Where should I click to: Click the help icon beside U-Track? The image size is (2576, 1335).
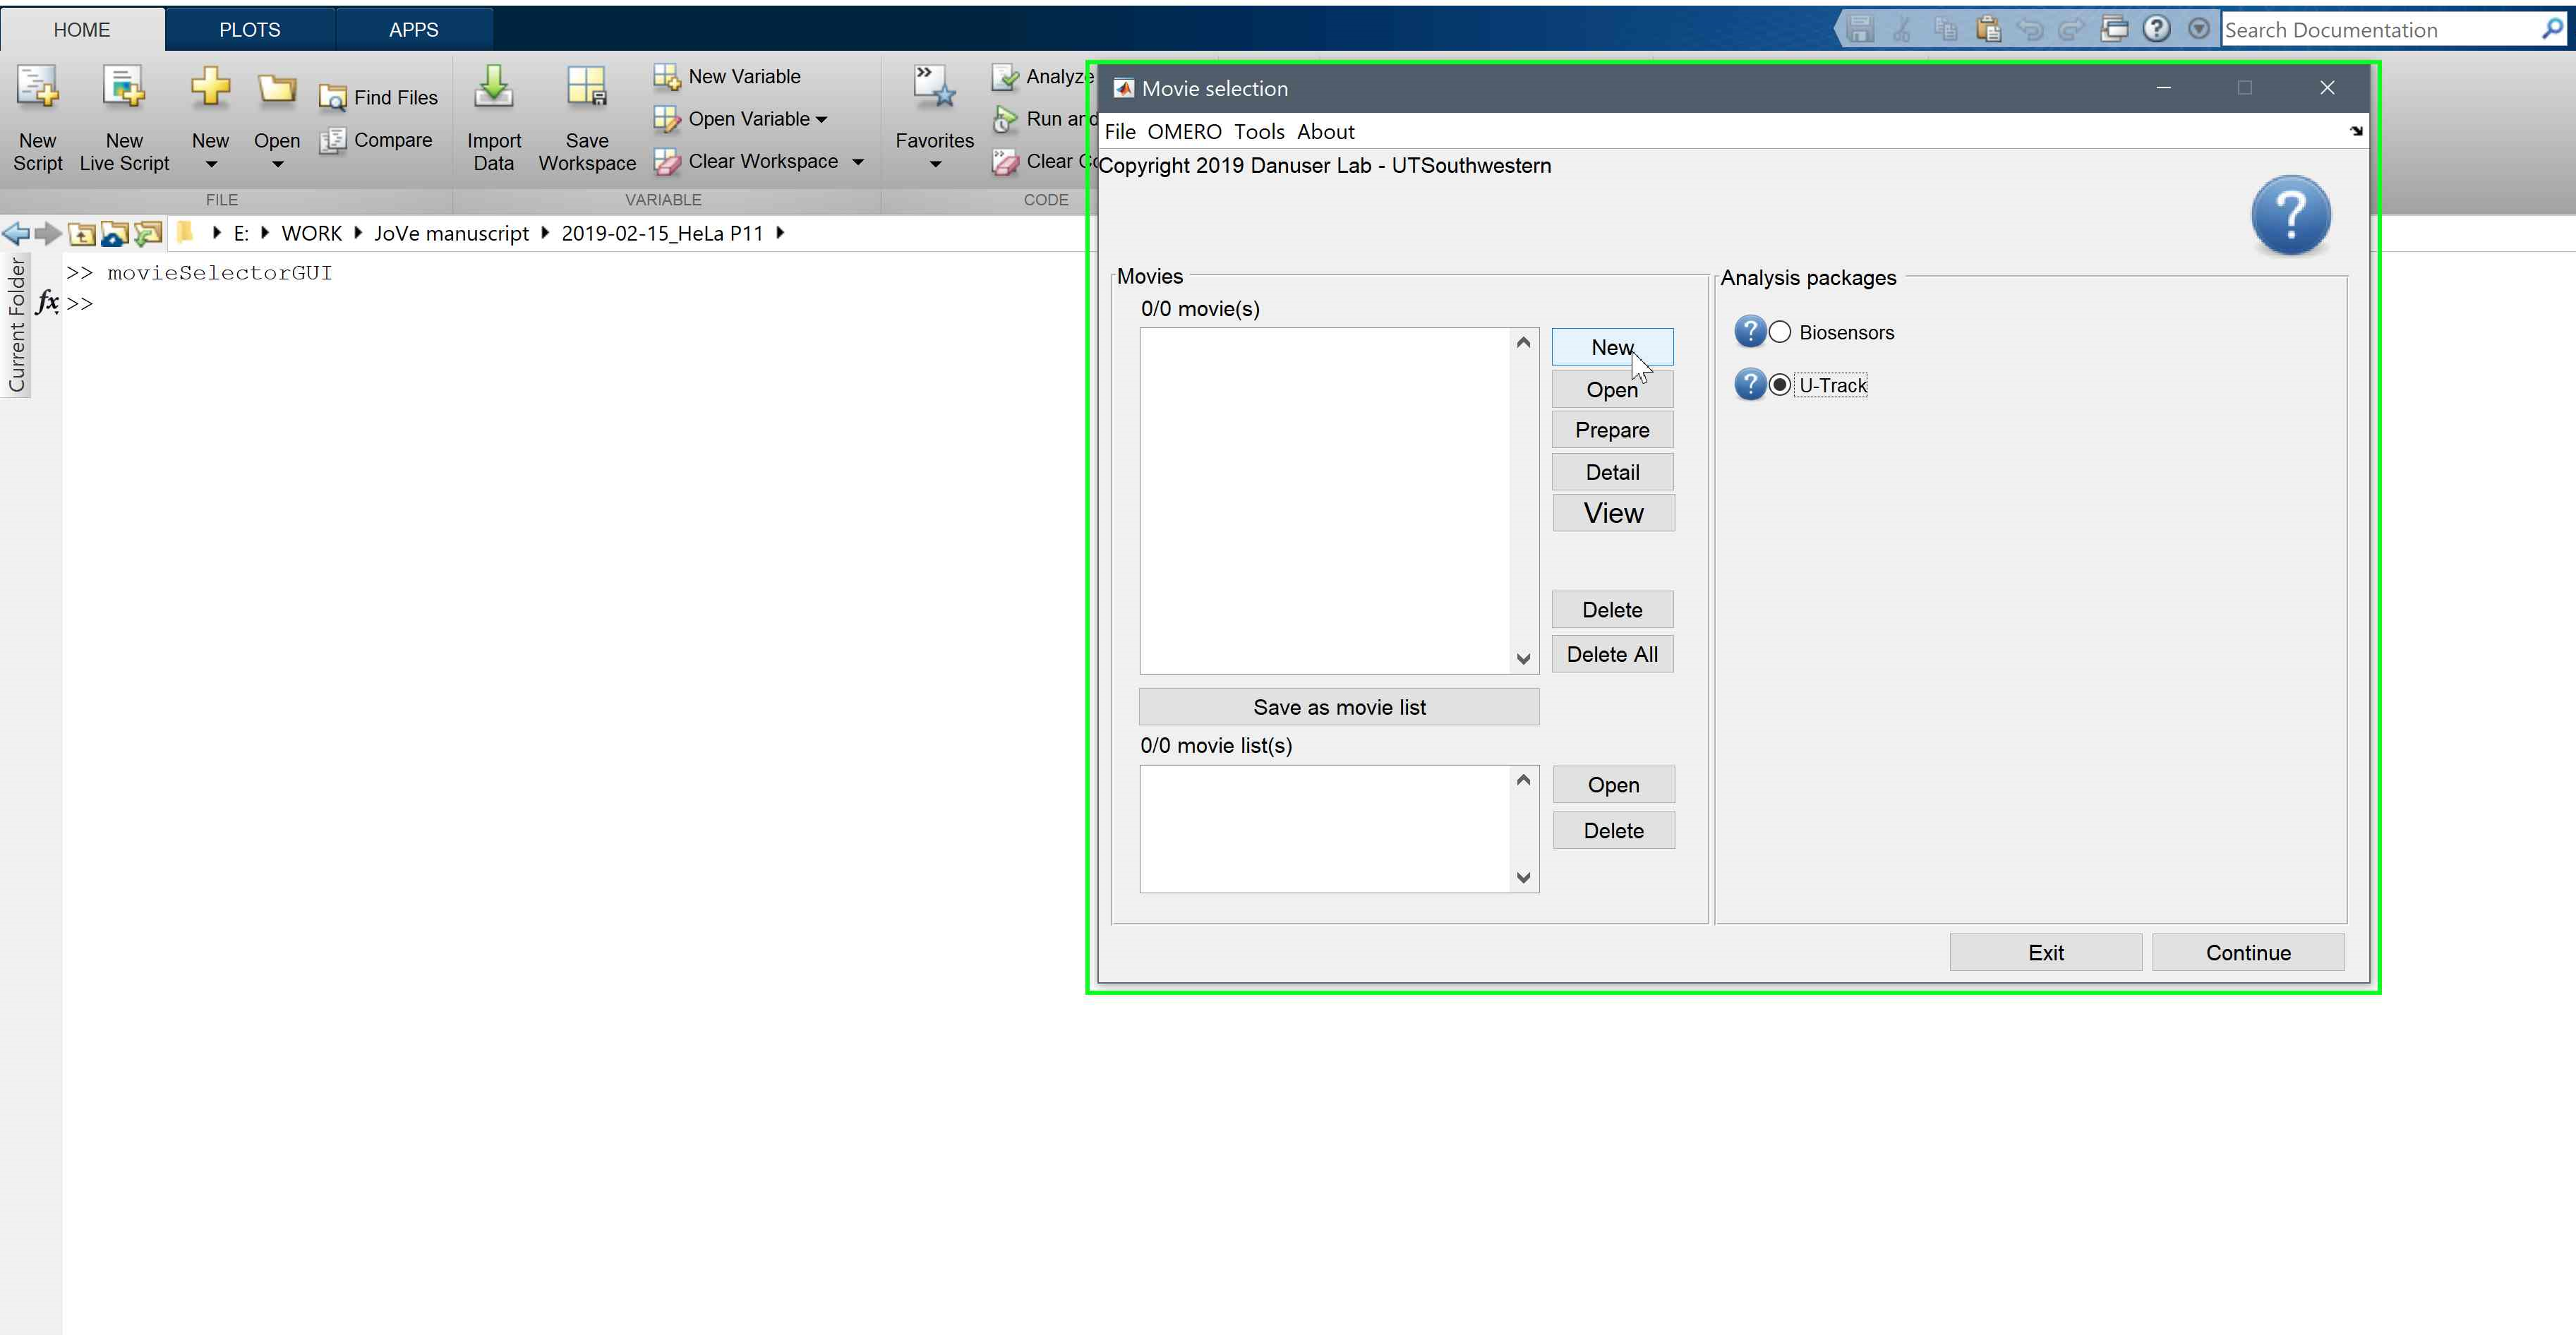click(x=1749, y=384)
